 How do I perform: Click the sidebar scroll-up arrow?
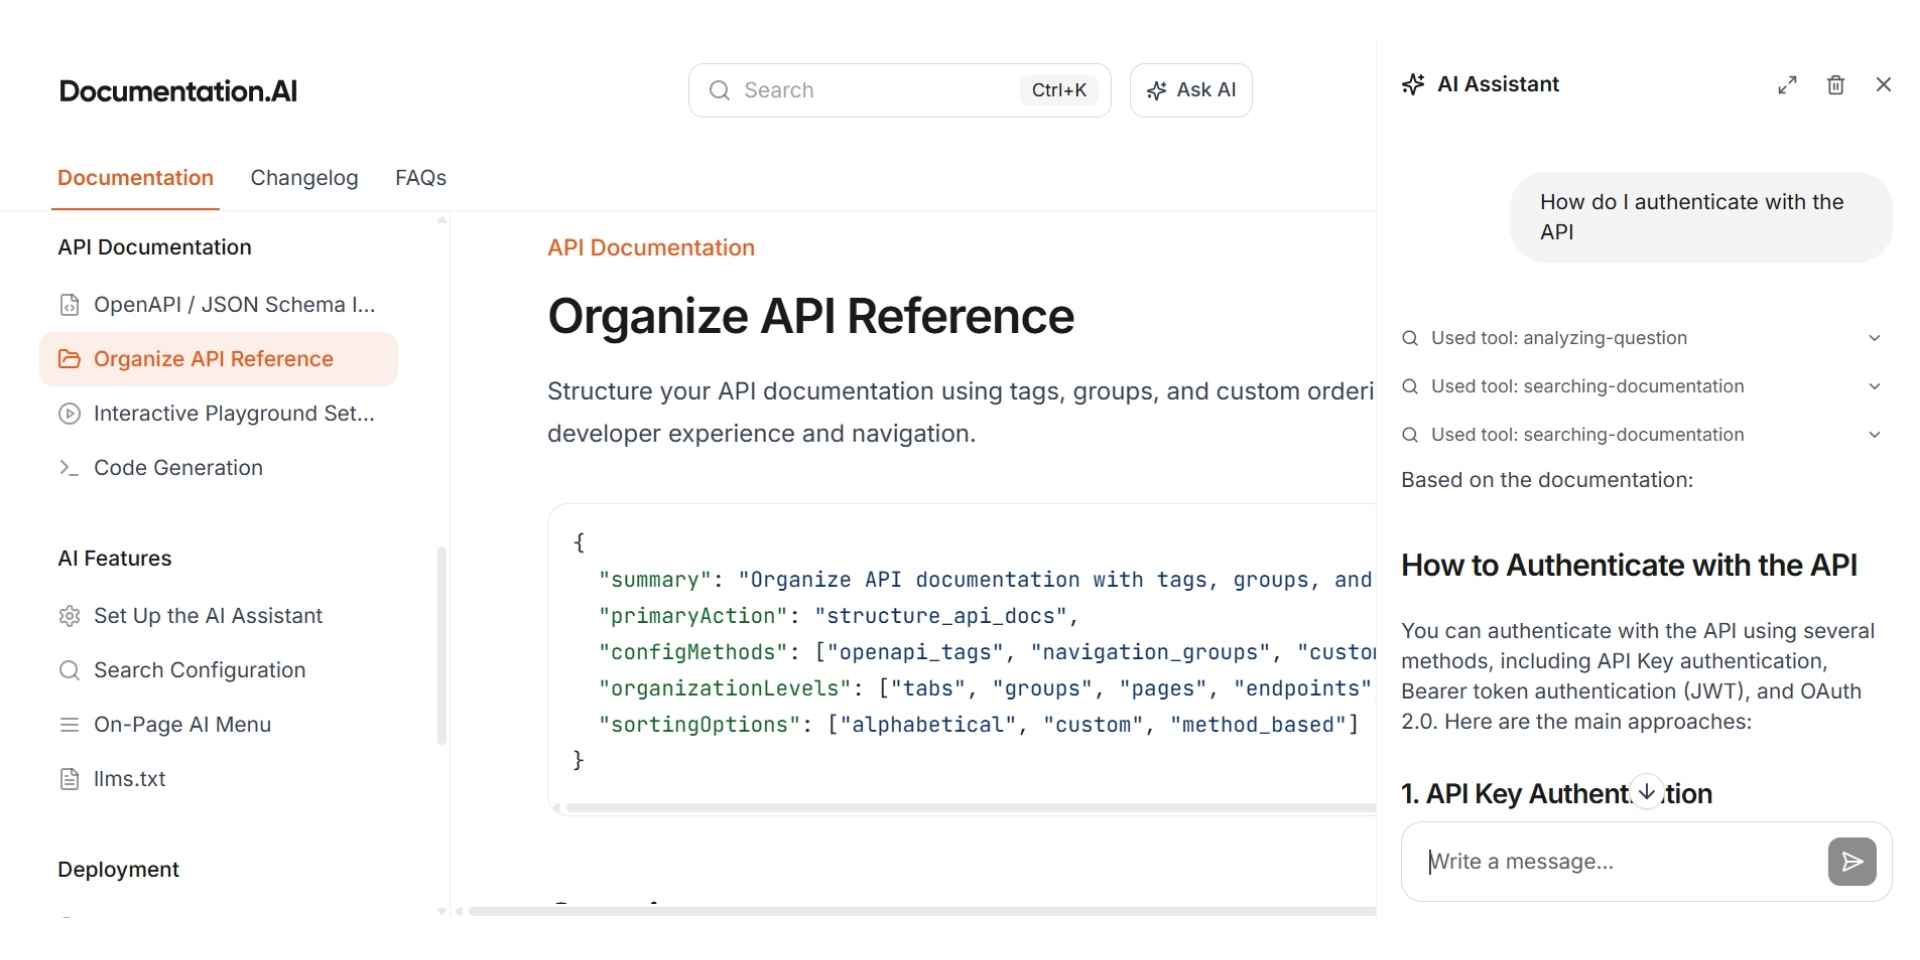coord(441,219)
